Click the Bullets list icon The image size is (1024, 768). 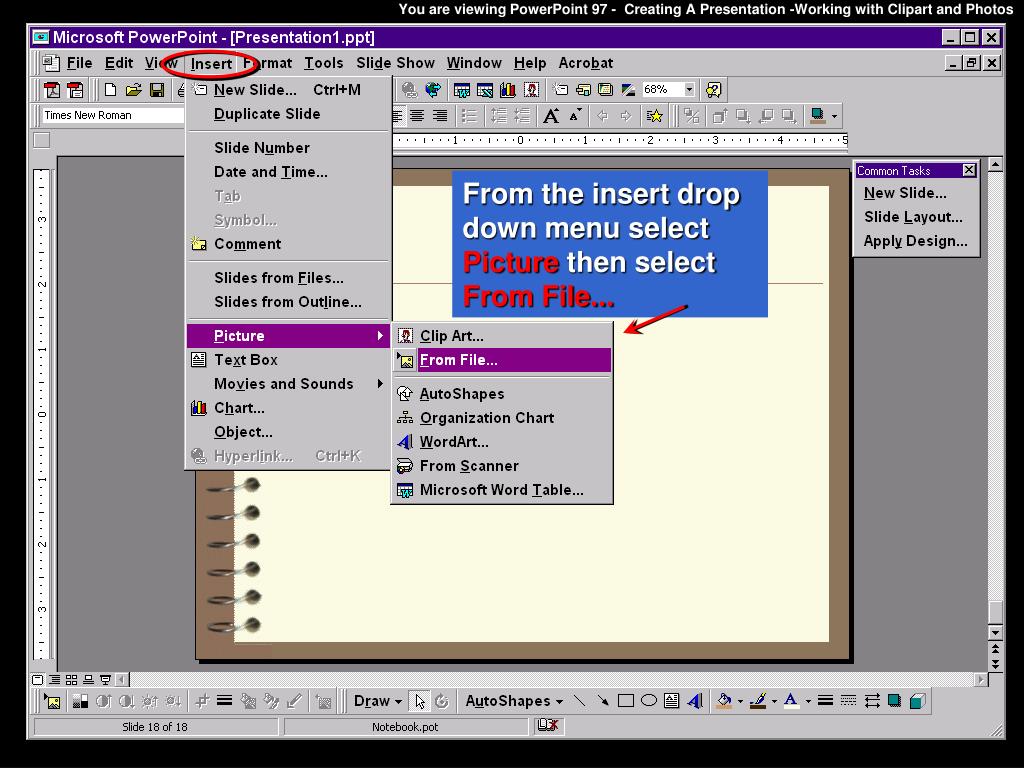[x=469, y=116]
